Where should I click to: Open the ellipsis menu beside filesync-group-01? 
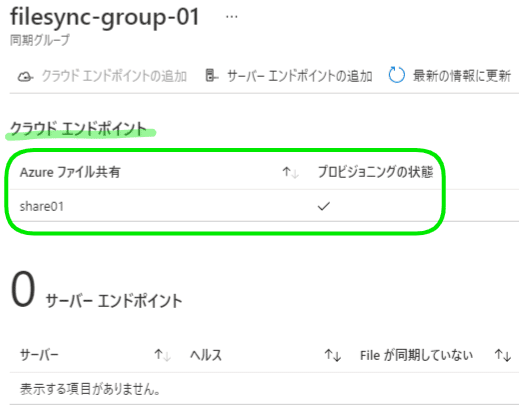pos(232,17)
